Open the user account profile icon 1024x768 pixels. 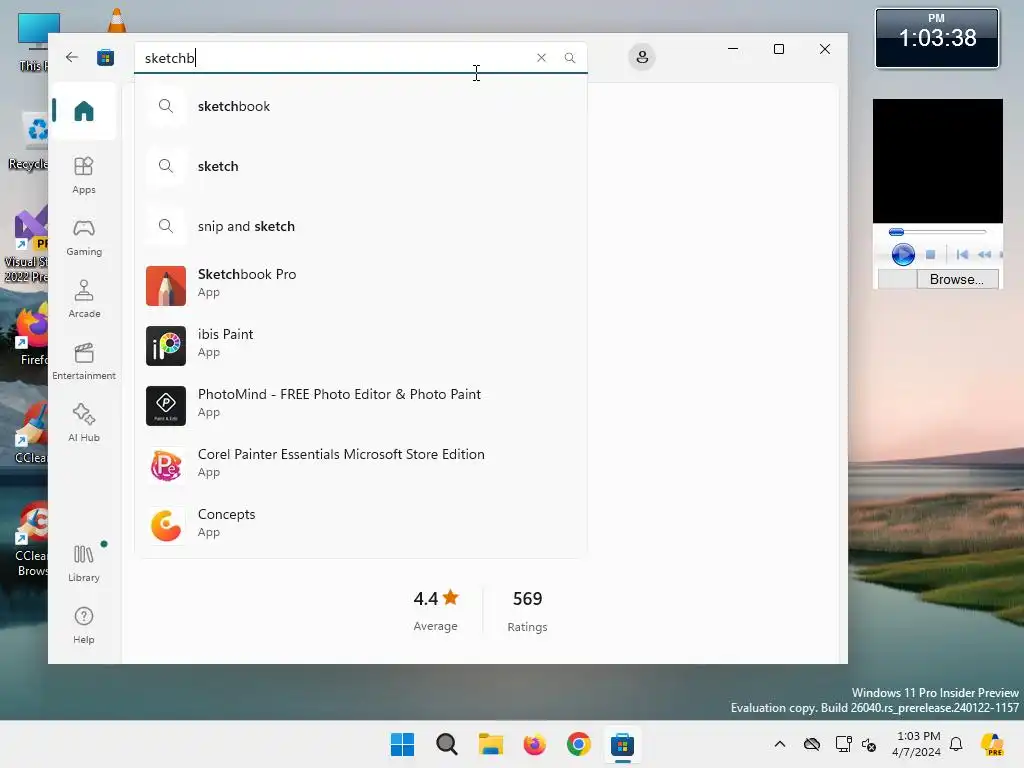click(642, 57)
